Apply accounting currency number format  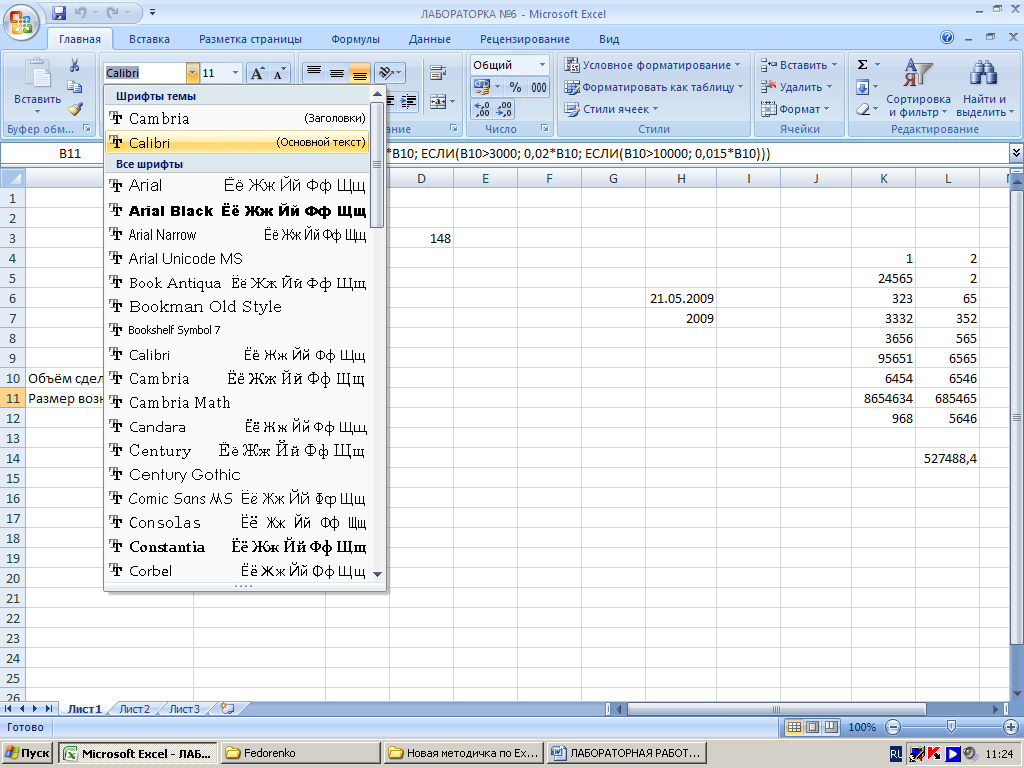[482, 87]
